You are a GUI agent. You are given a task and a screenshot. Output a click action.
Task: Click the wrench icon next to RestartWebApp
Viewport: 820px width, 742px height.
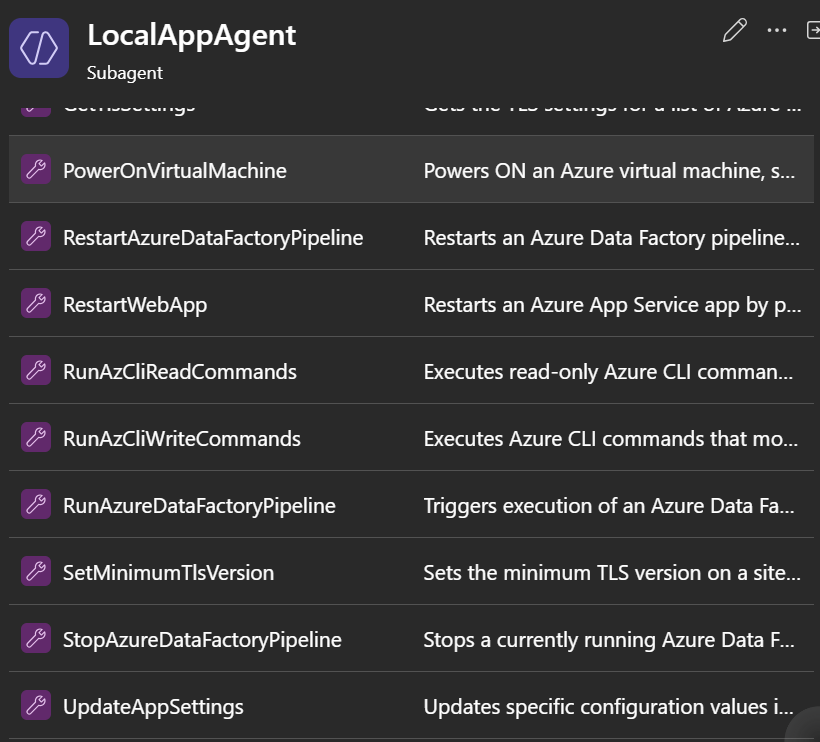(x=36, y=304)
